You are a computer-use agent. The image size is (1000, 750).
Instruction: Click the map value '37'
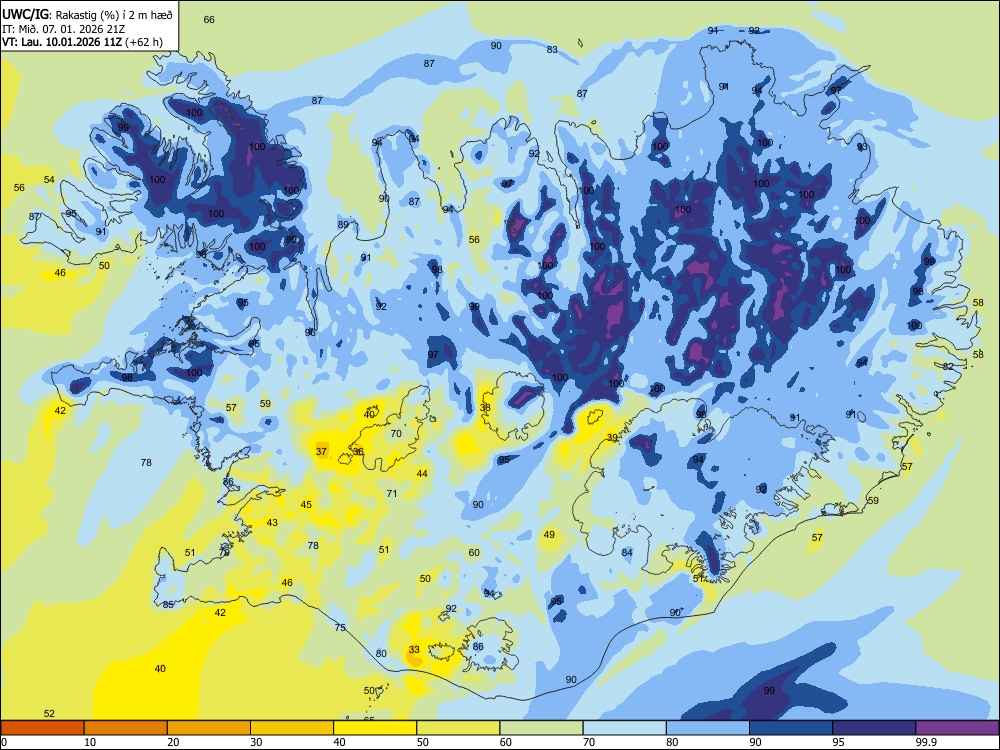click(321, 452)
